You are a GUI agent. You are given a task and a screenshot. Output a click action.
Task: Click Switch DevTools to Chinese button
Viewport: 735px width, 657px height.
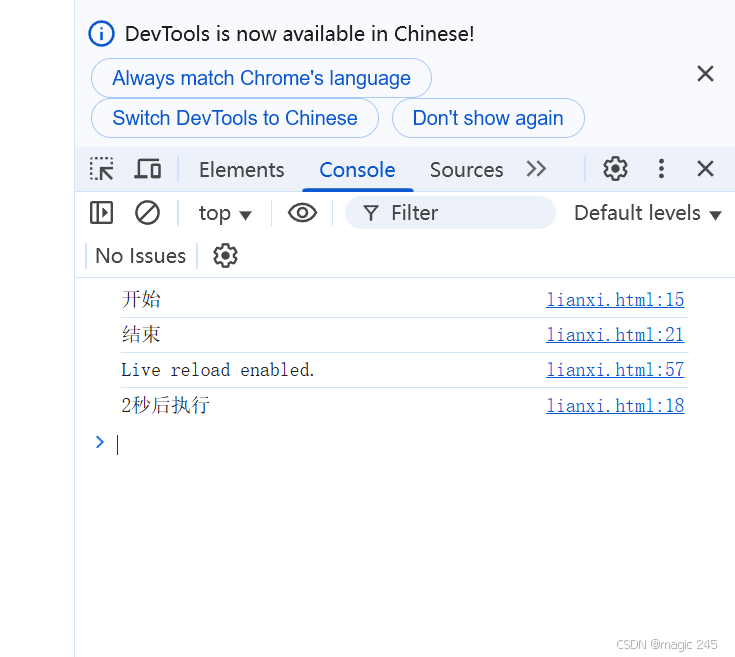235,118
